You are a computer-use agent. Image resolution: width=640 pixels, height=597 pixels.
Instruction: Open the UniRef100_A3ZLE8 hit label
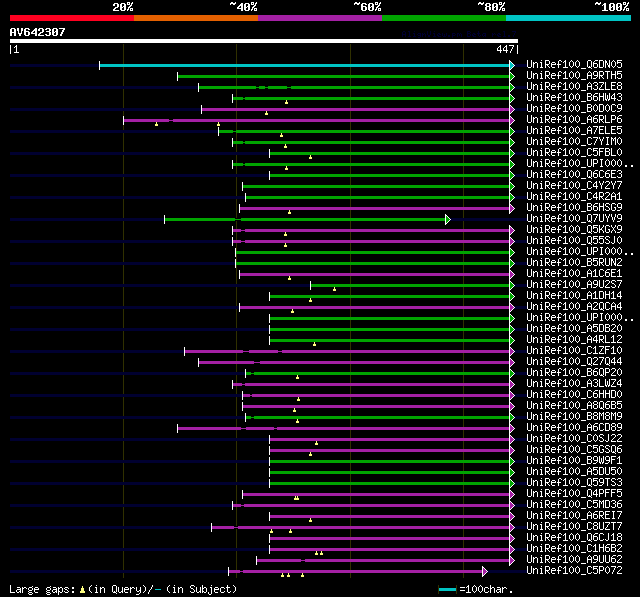(x=574, y=87)
